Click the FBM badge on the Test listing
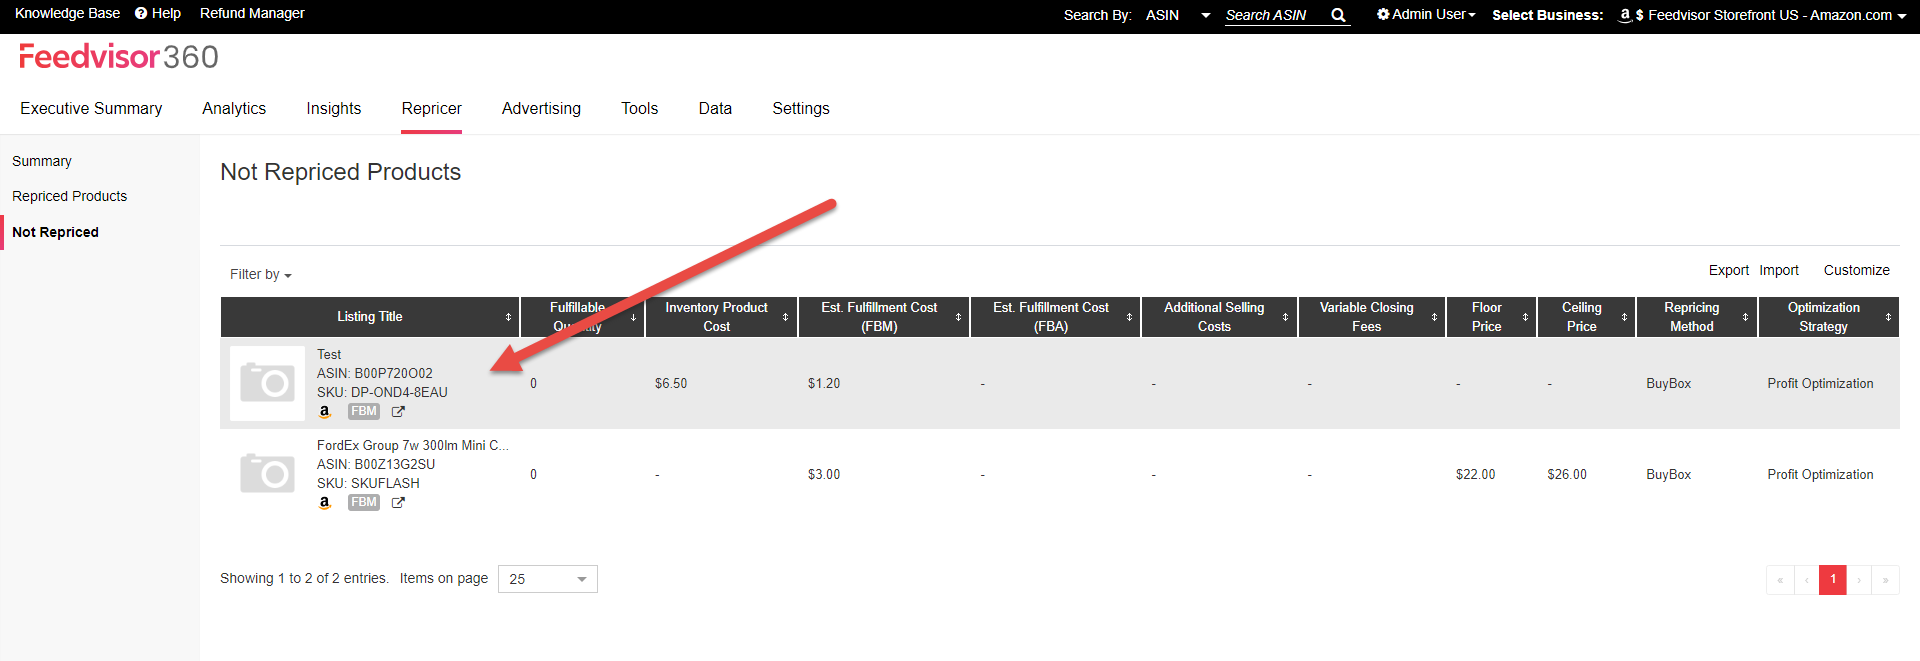The image size is (1920, 661). pyautogui.click(x=364, y=411)
